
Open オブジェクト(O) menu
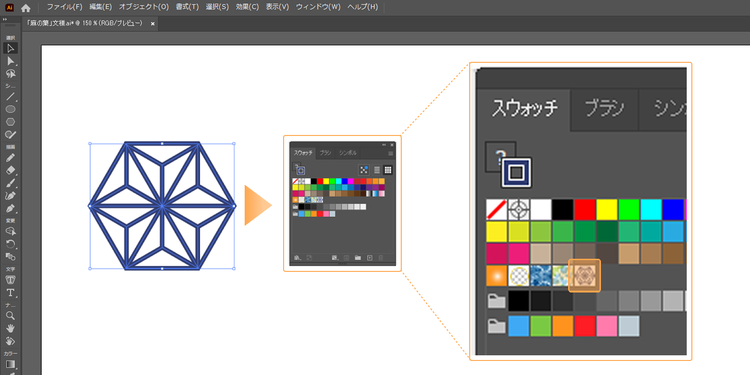point(144,7)
